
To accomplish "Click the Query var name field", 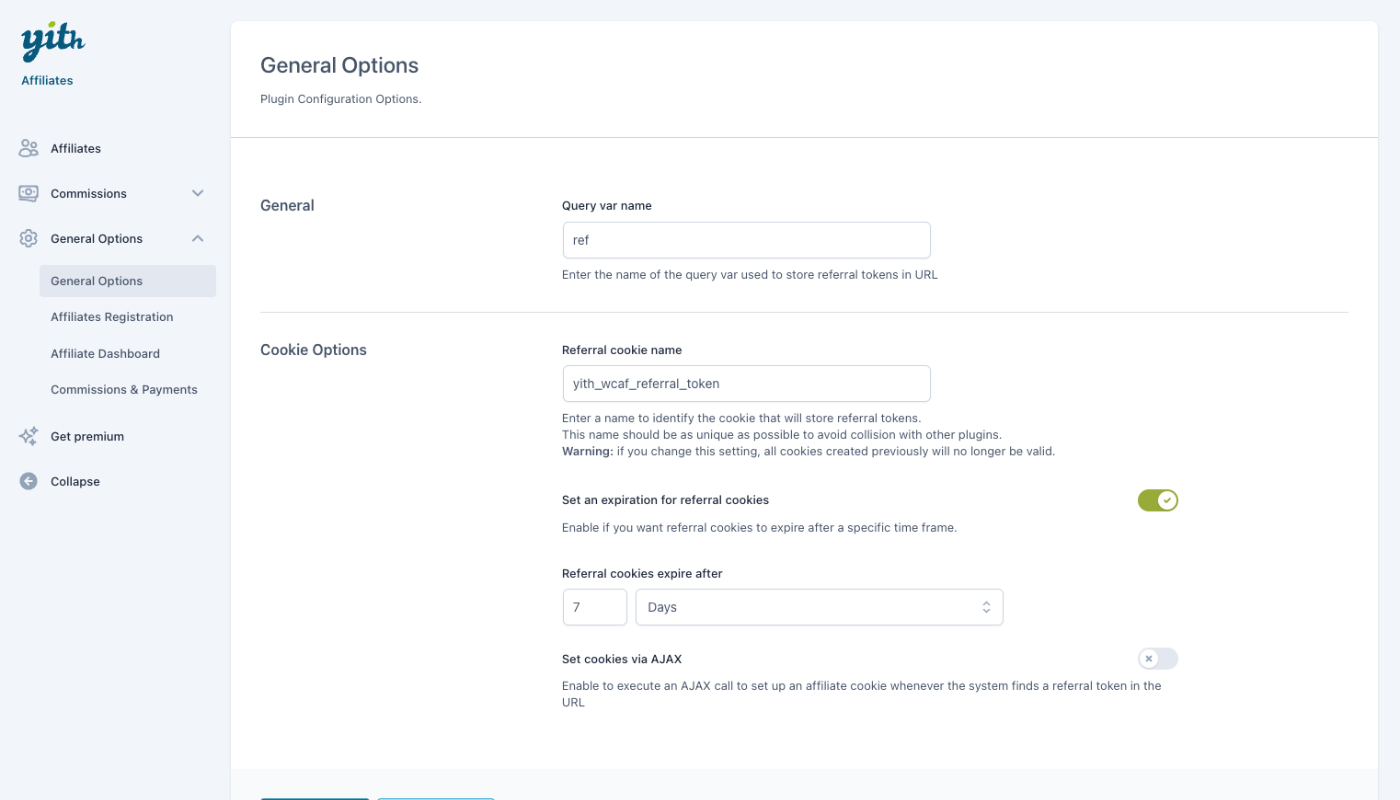I will [x=746, y=240].
